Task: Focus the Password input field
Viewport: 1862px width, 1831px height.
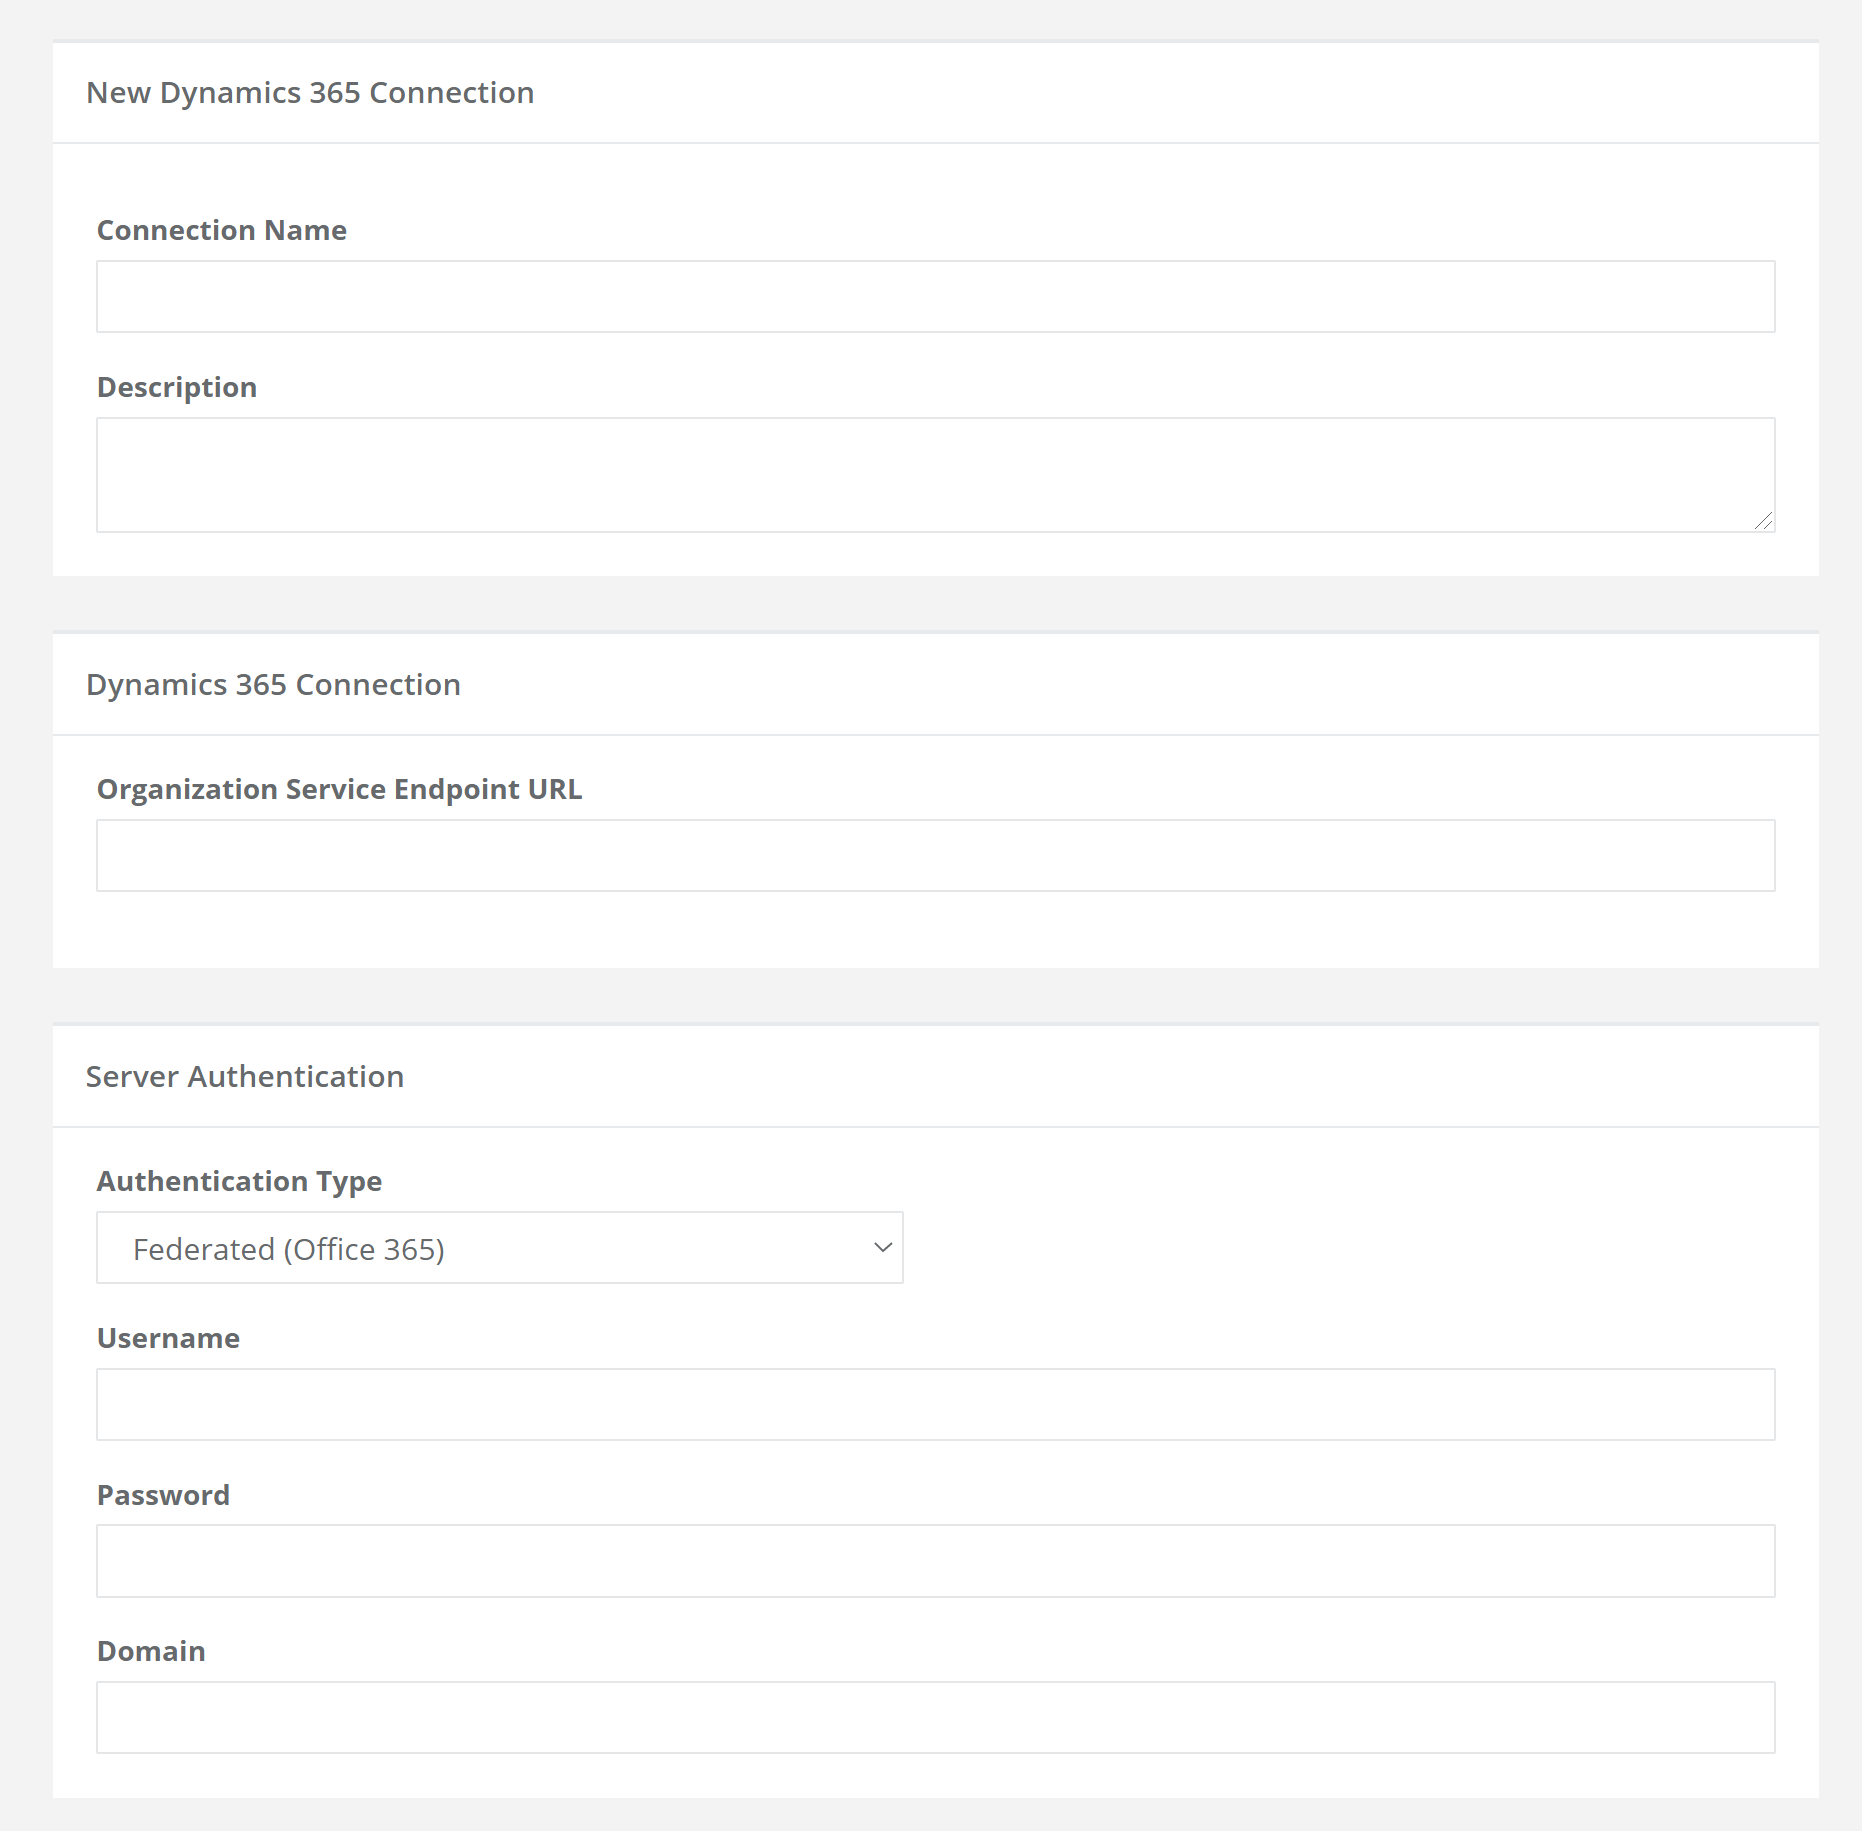Action: click(935, 1561)
